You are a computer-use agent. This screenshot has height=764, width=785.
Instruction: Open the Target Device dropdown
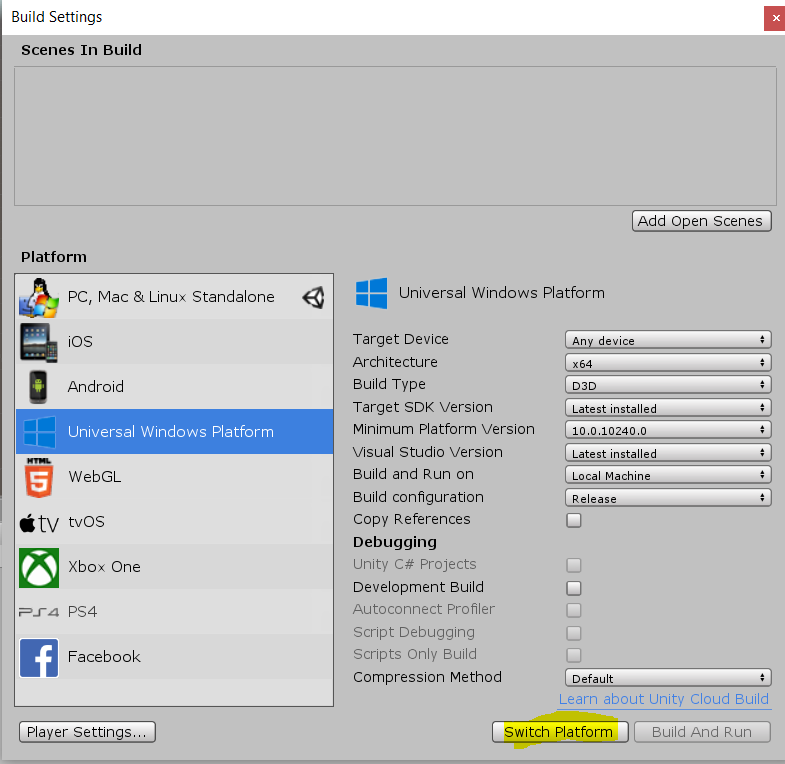(x=668, y=341)
